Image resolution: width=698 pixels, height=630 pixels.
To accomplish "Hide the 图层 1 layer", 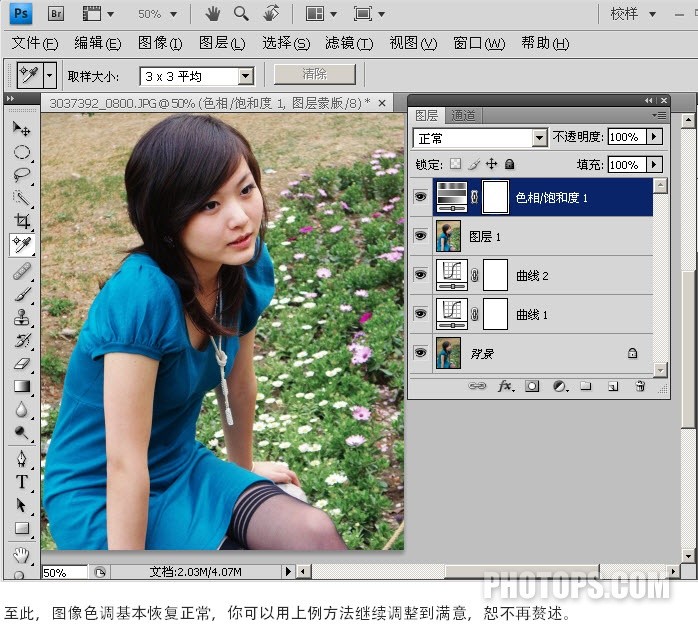I will click(x=420, y=236).
